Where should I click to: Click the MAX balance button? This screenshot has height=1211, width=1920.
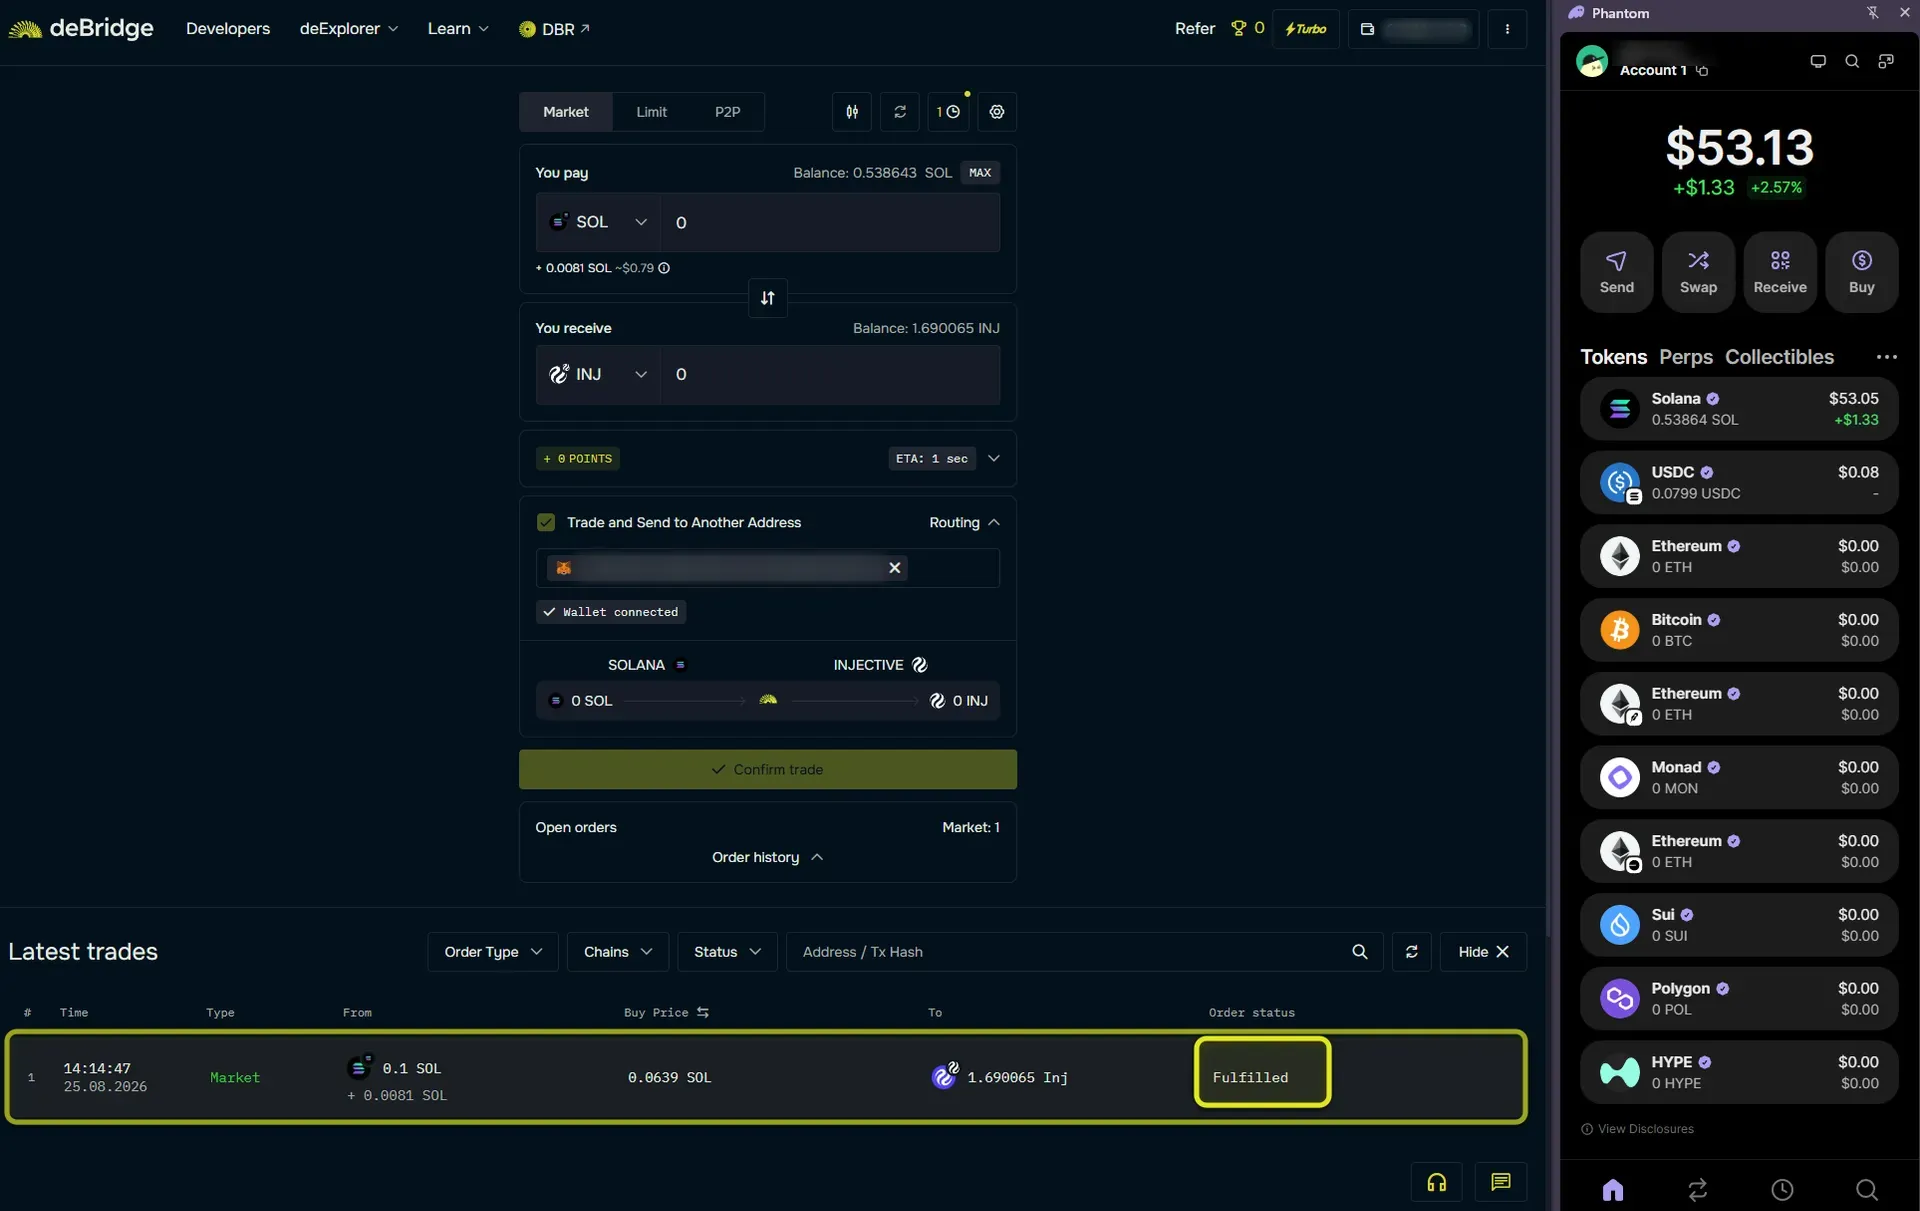(x=980, y=173)
